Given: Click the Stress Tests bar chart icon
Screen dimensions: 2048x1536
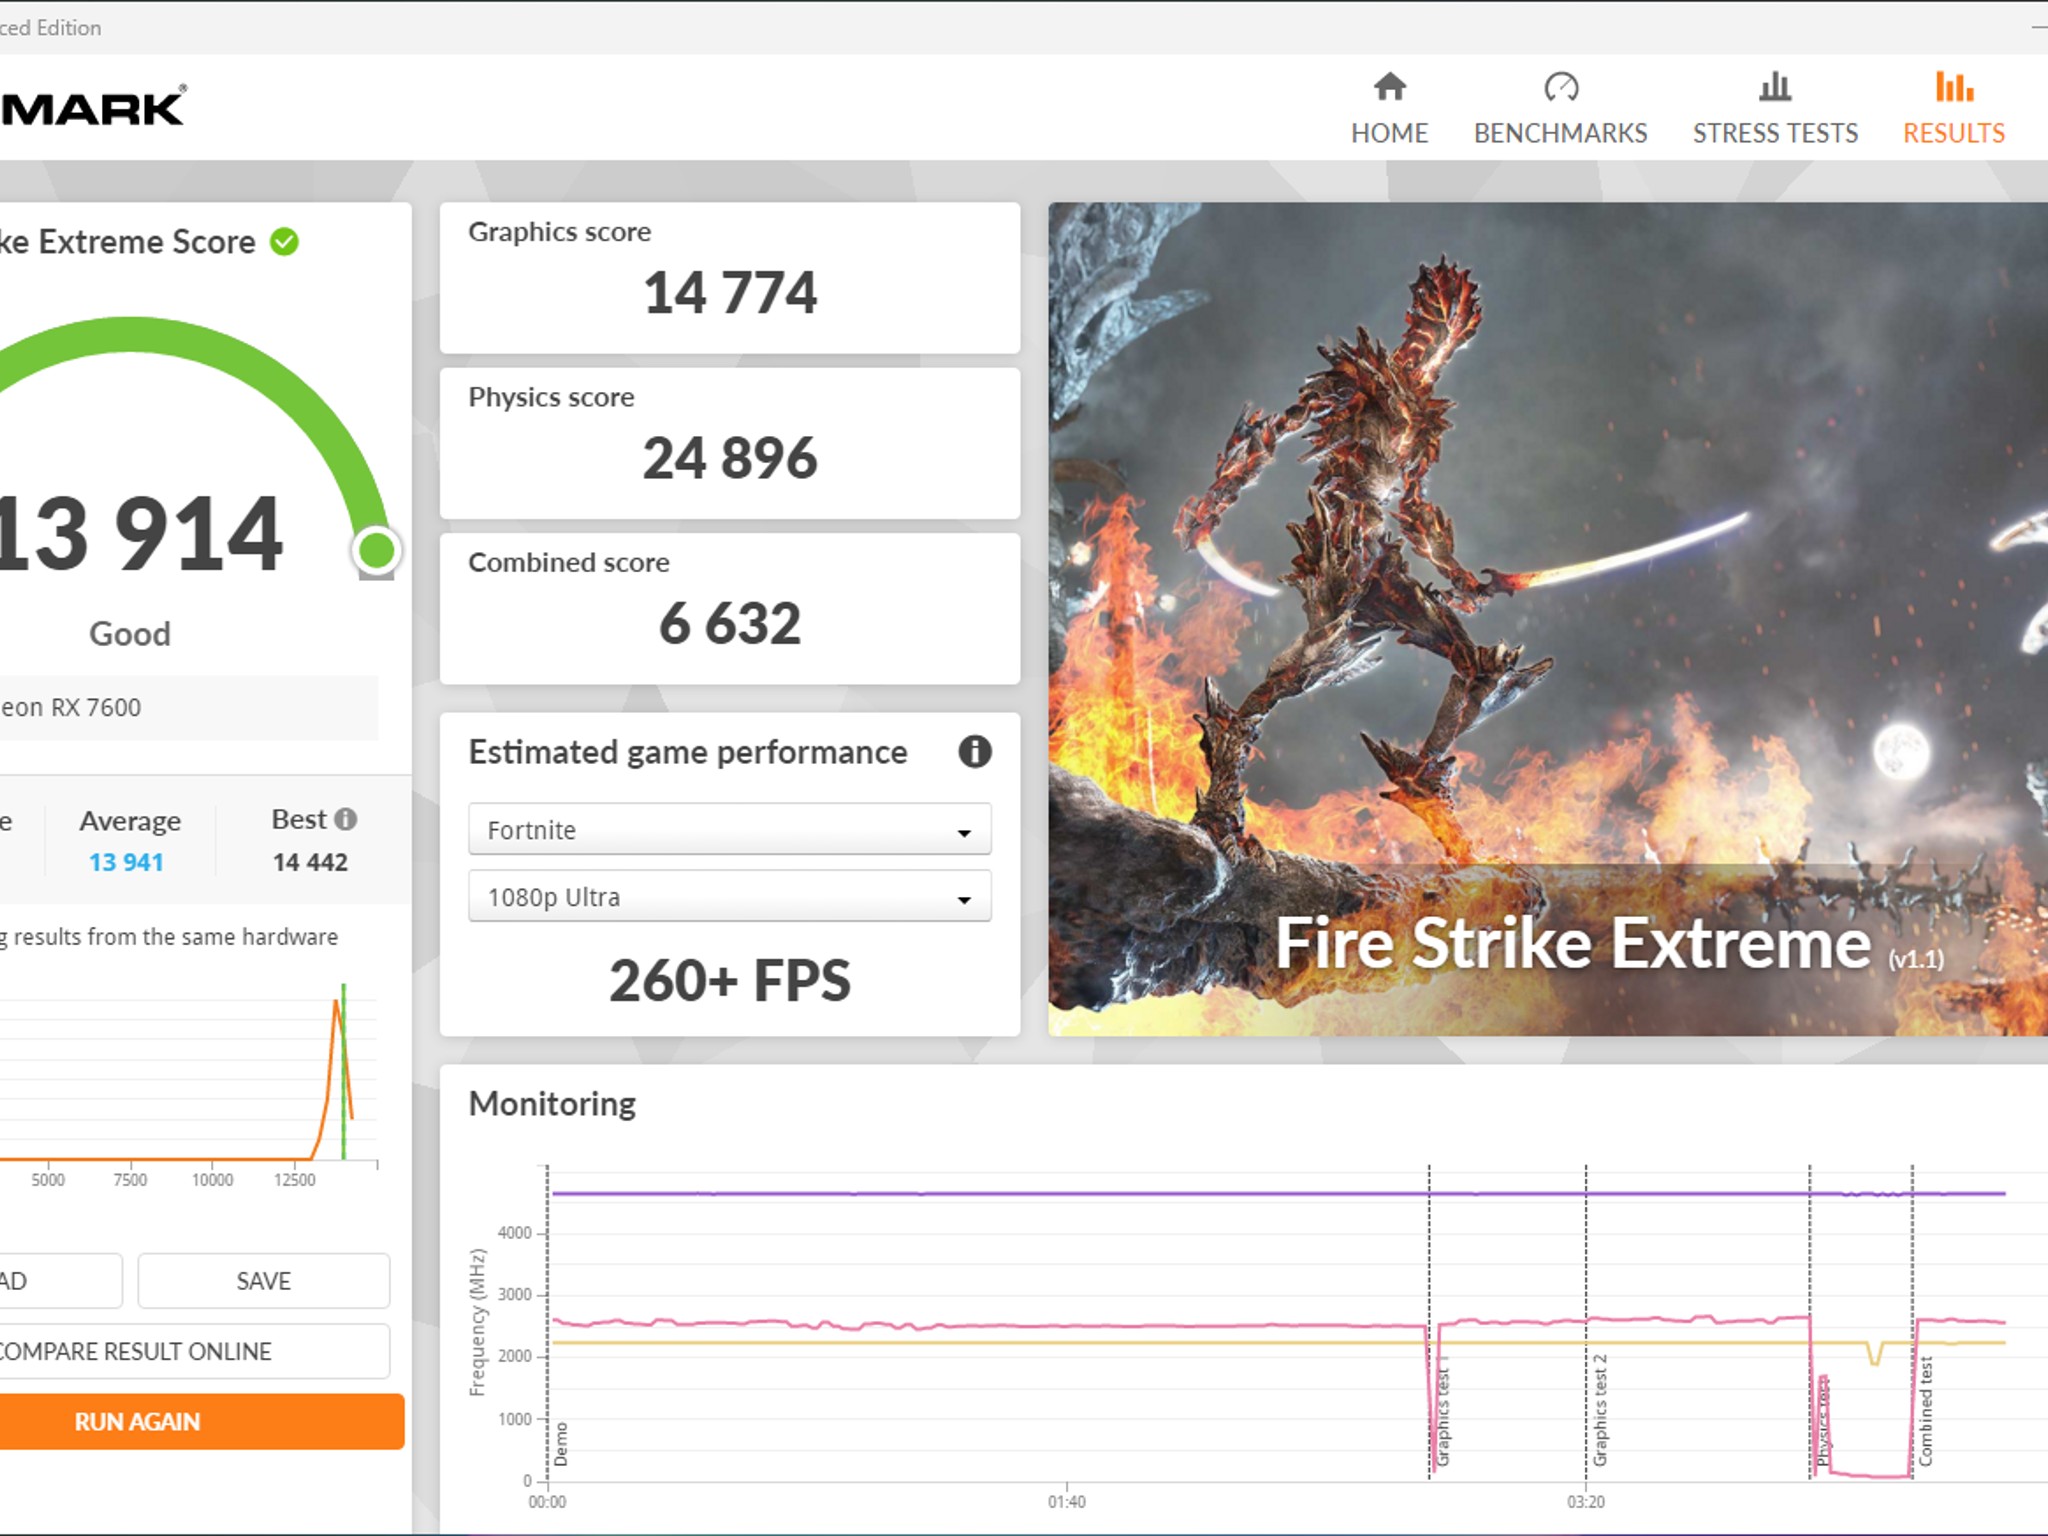Looking at the screenshot, I should coord(1775,87).
